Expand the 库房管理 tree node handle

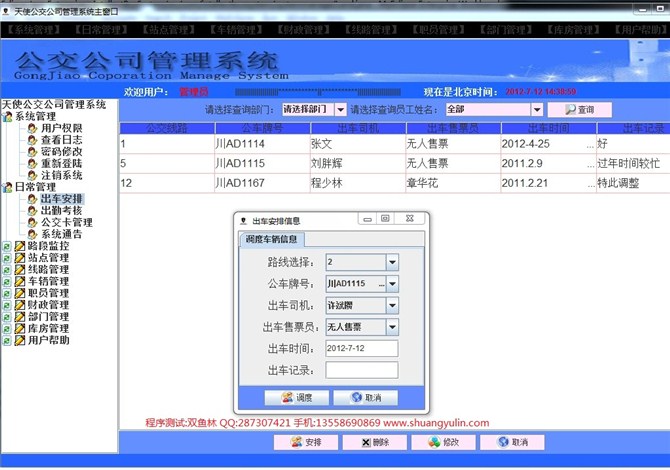coord(6,329)
